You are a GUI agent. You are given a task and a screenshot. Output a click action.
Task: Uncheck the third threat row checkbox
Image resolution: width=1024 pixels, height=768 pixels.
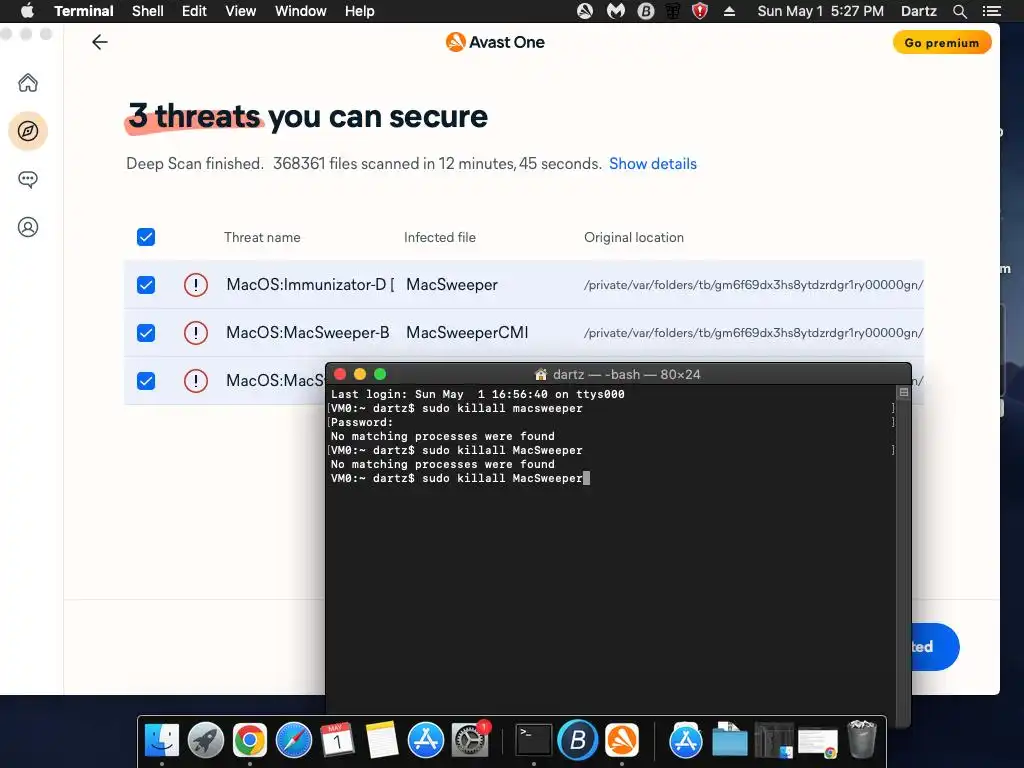(146, 381)
